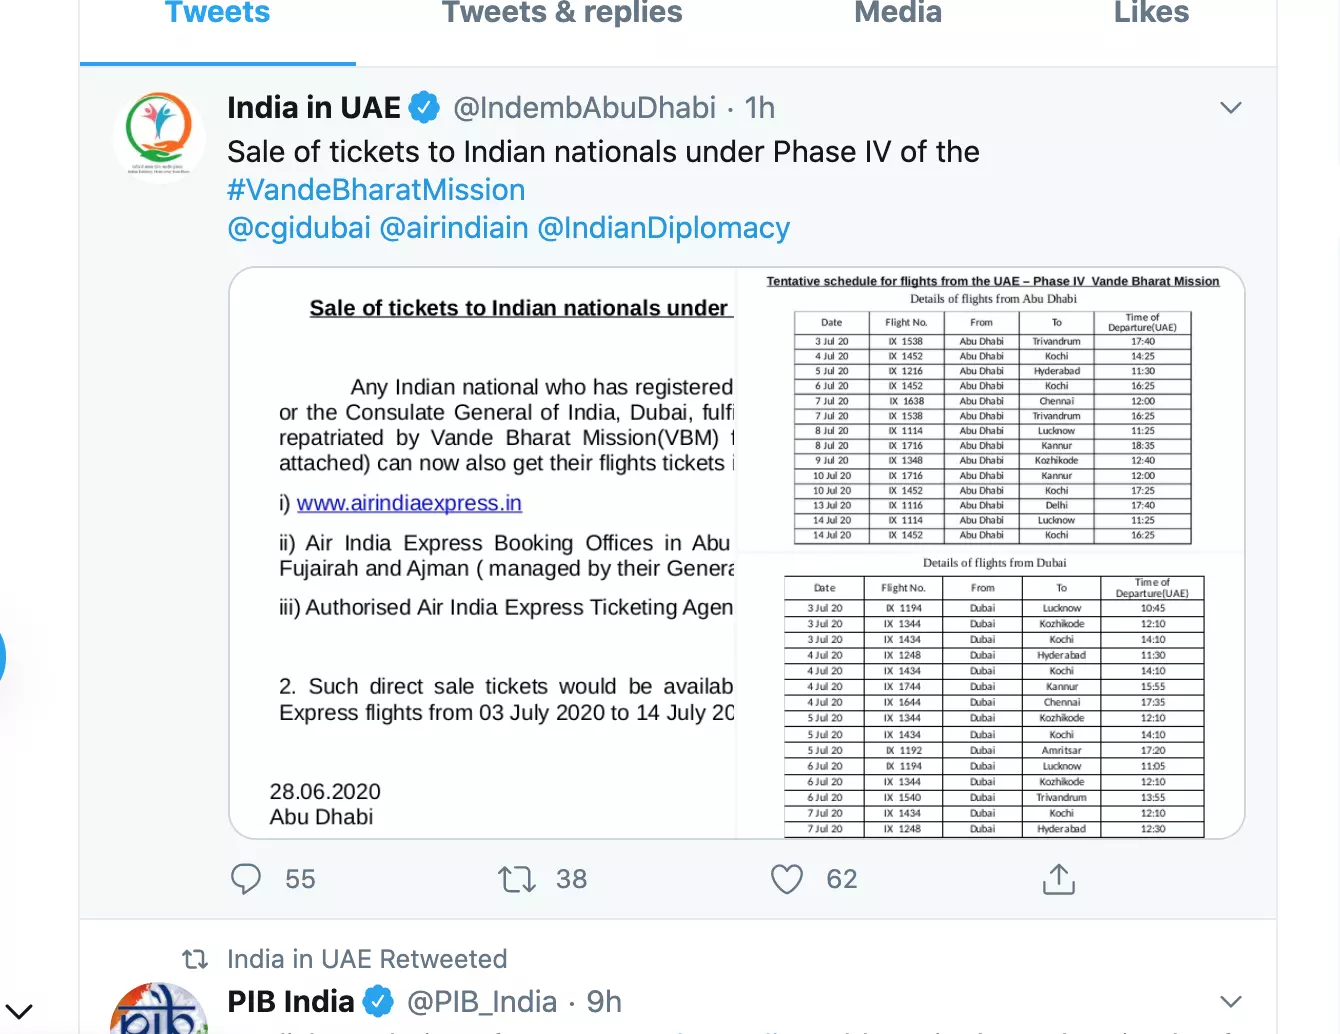Click the India in UAE profile avatar
The height and width of the screenshot is (1034, 1340).
coord(159,135)
